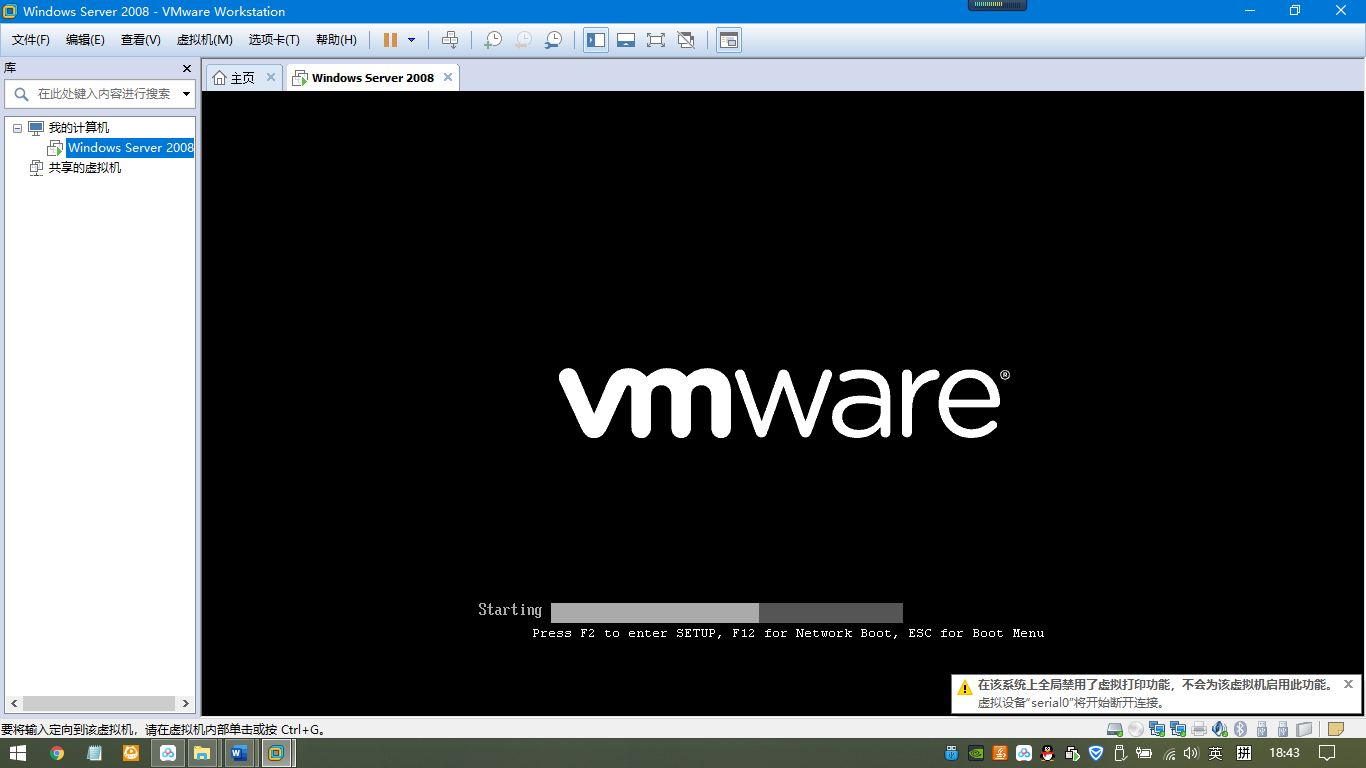
Task: Click the library horizontal scrollbar track
Action: click(100, 704)
